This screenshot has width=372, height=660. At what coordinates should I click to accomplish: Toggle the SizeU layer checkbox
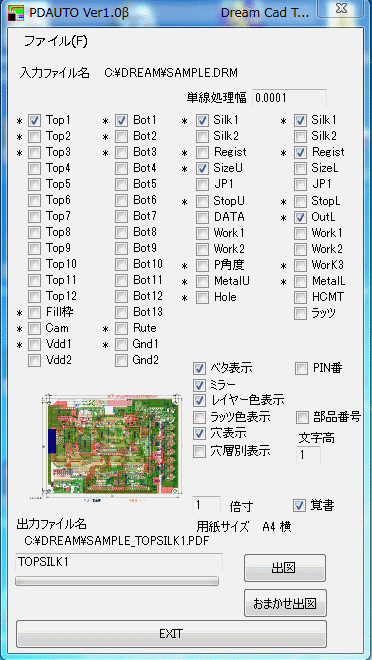(x=202, y=168)
